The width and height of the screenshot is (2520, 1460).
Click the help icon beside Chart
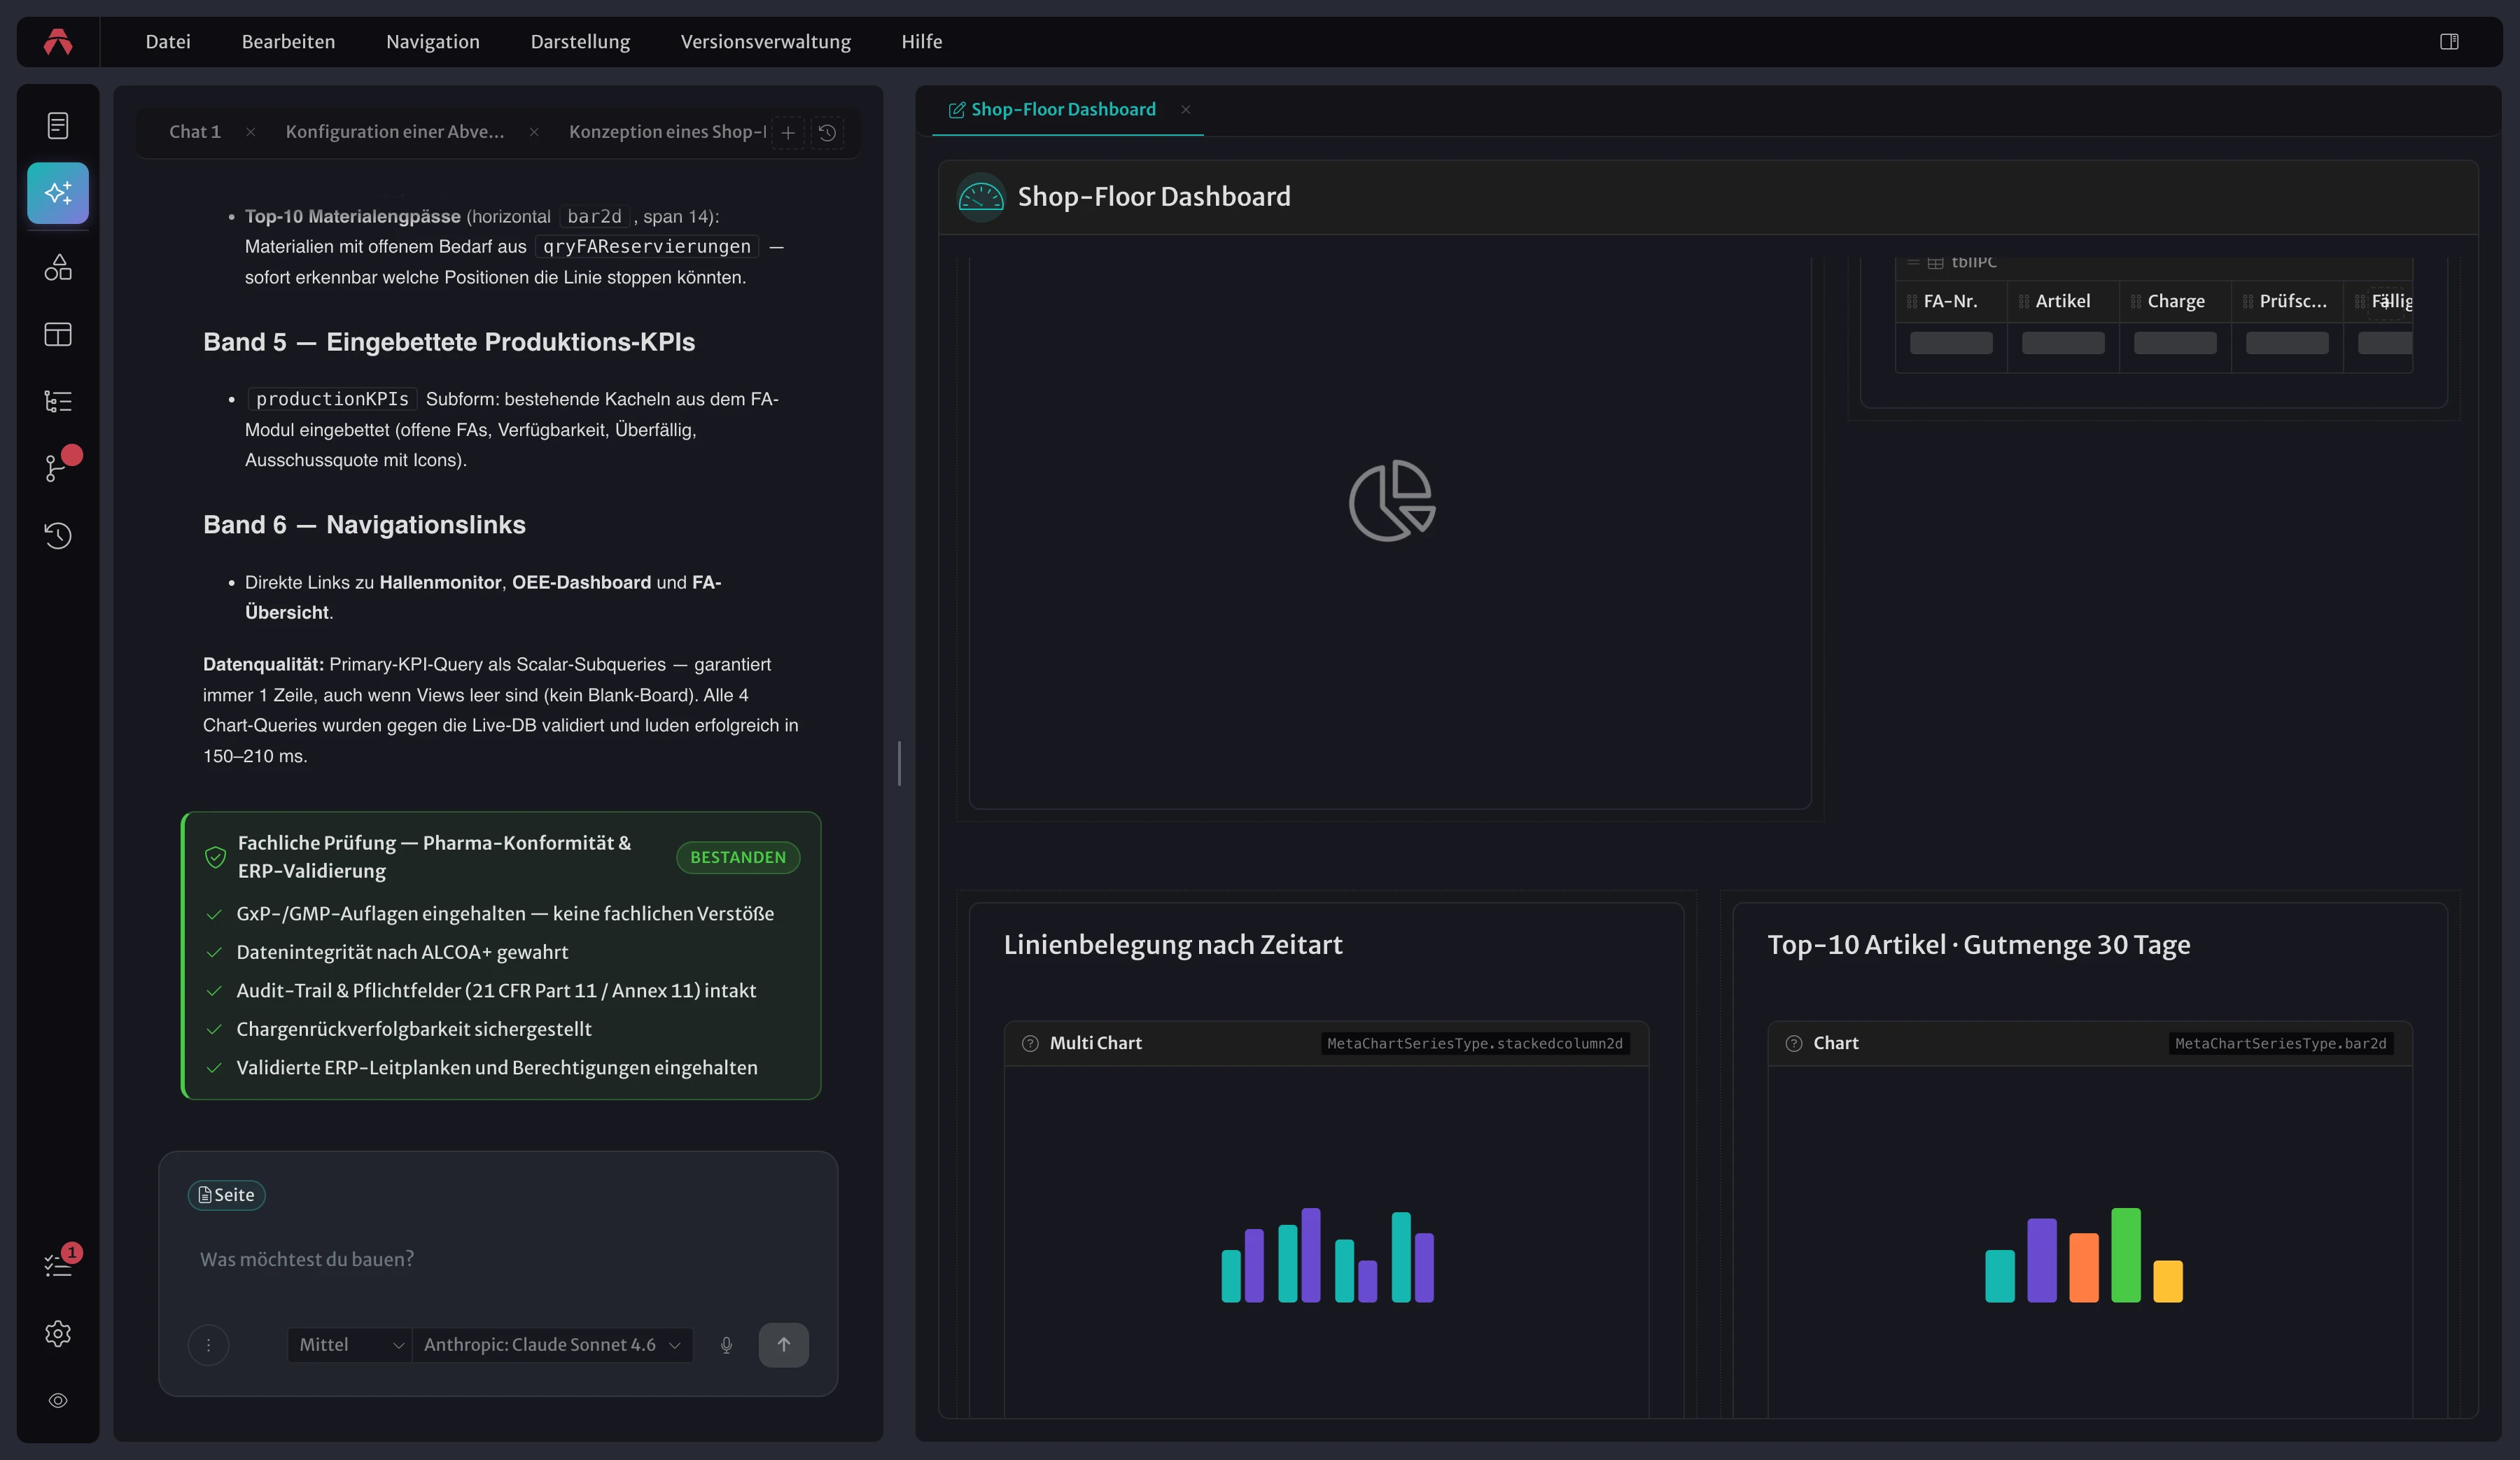pos(1794,1043)
